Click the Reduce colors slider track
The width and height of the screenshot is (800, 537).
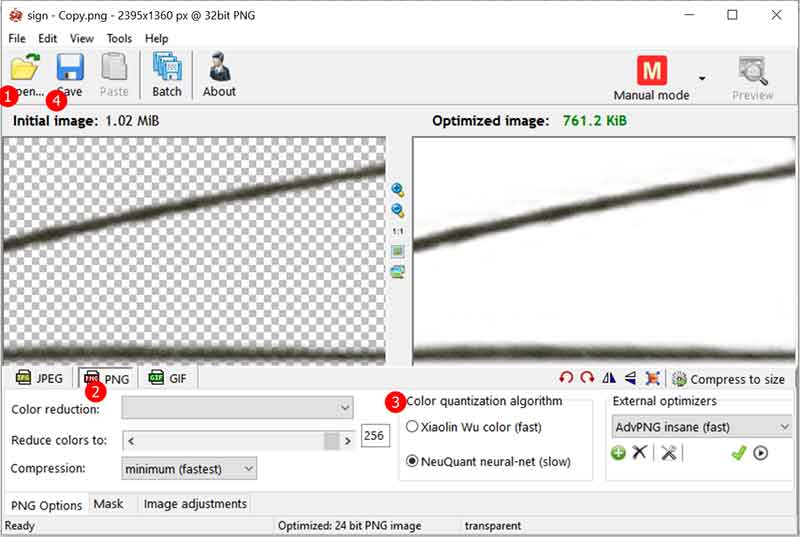(230, 440)
